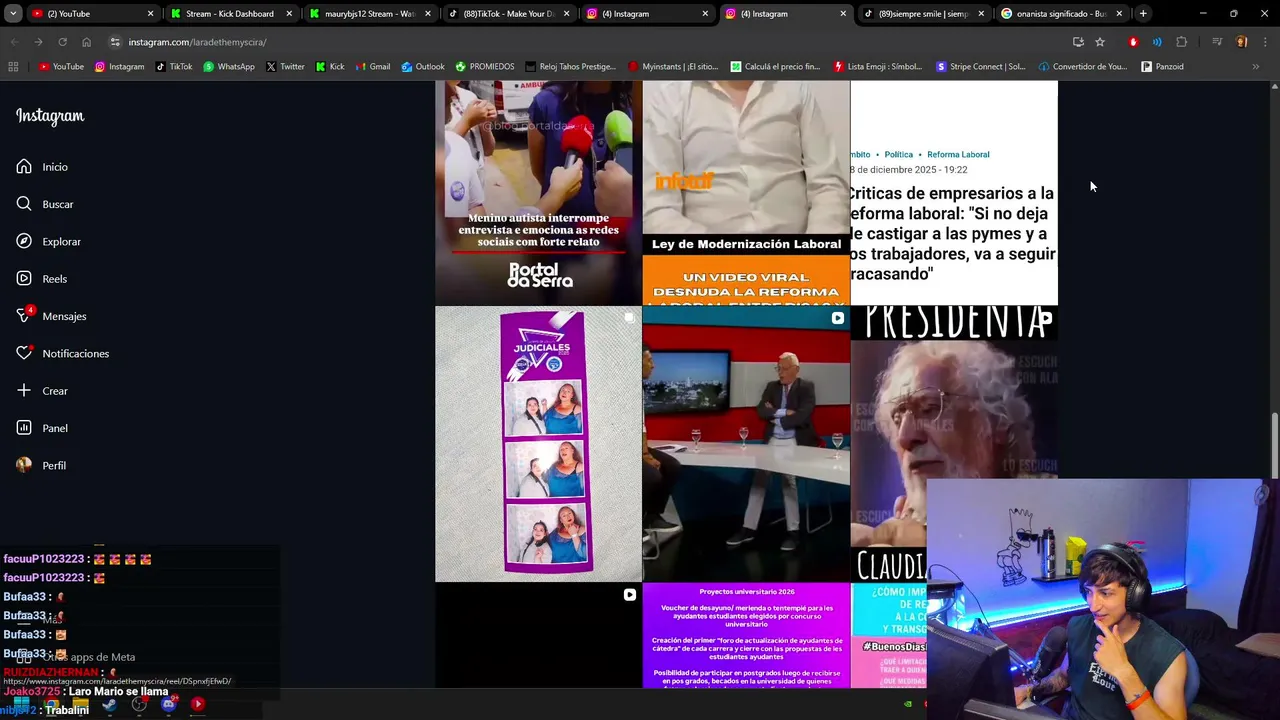Open OBS Studio from the taskbar
The height and width of the screenshot is (720, 1280).
(x=139, y=705)
